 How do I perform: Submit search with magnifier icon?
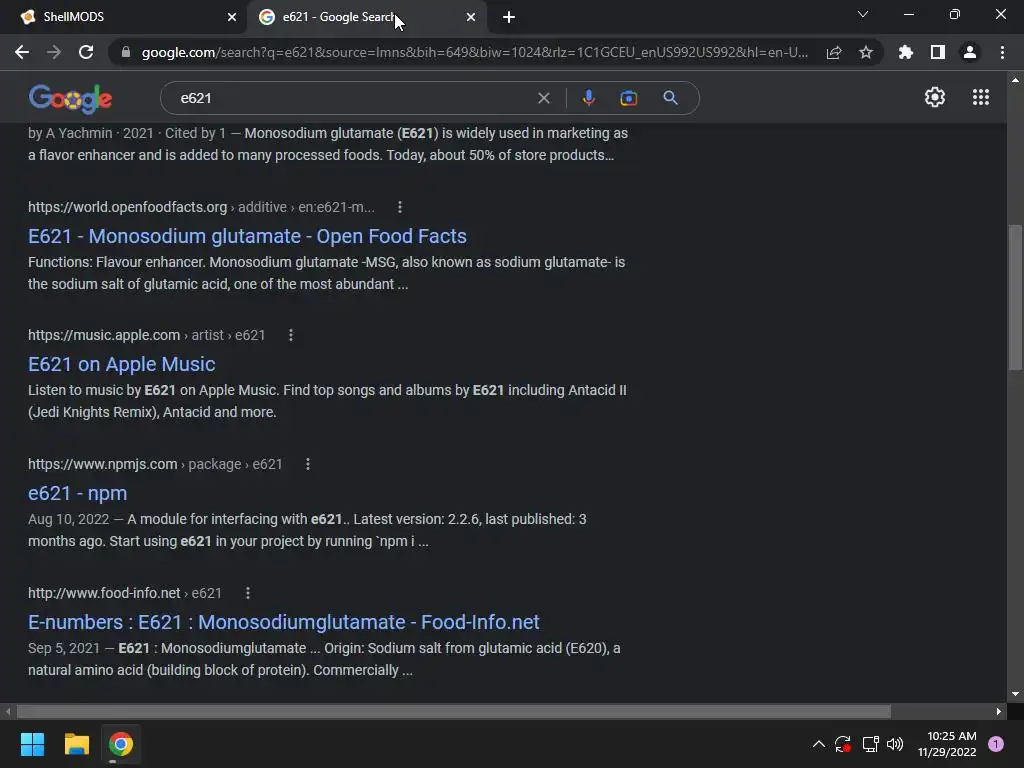tap(671, 98)
